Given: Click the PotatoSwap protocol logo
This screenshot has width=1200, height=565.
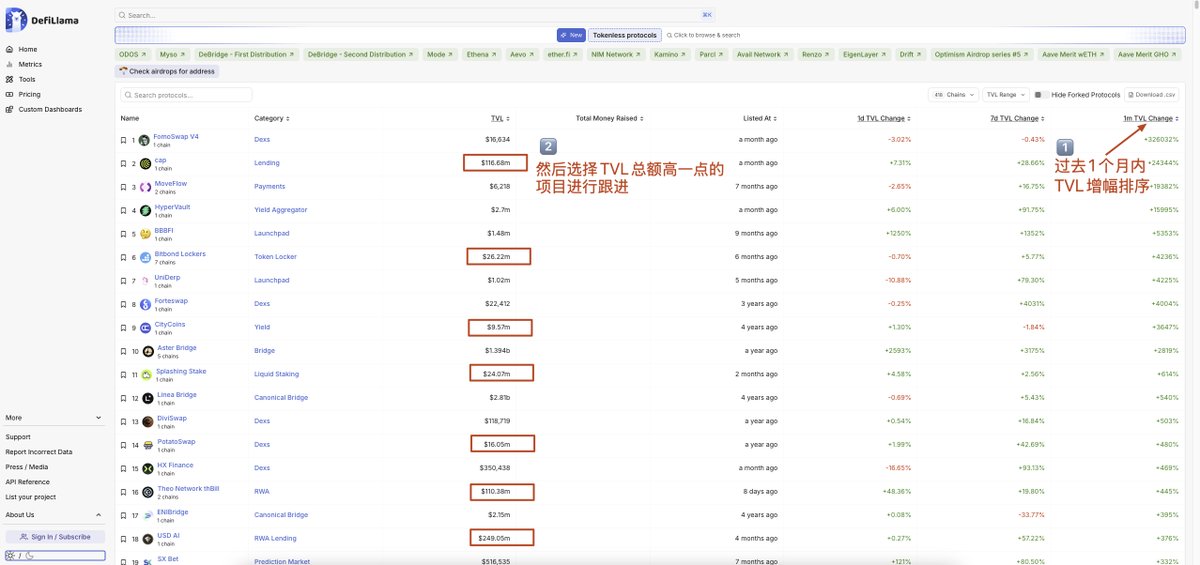Looking at the screenshot, I should pos(148,445).
